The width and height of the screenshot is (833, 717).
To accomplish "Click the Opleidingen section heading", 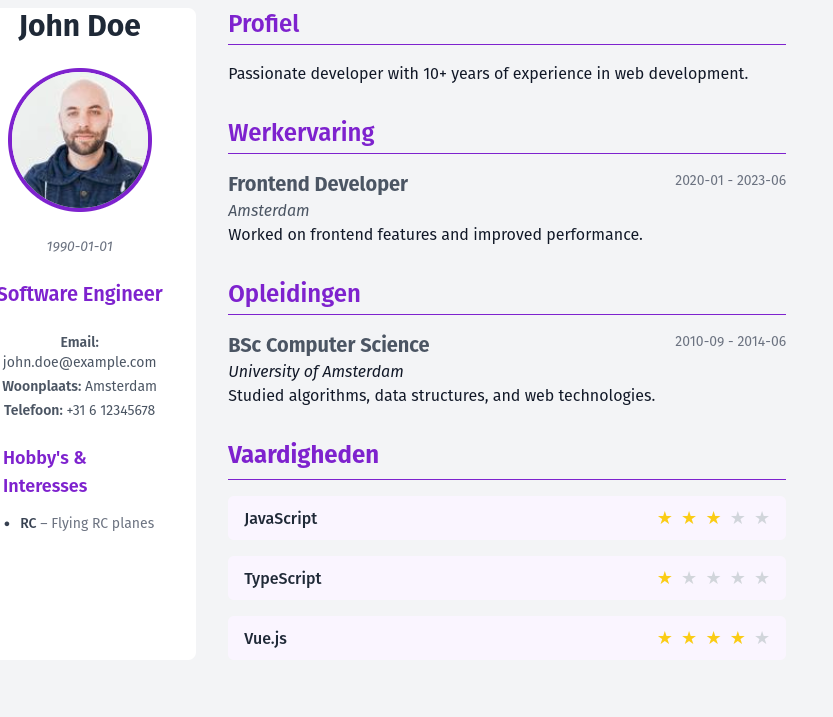I will coord(294,294).
